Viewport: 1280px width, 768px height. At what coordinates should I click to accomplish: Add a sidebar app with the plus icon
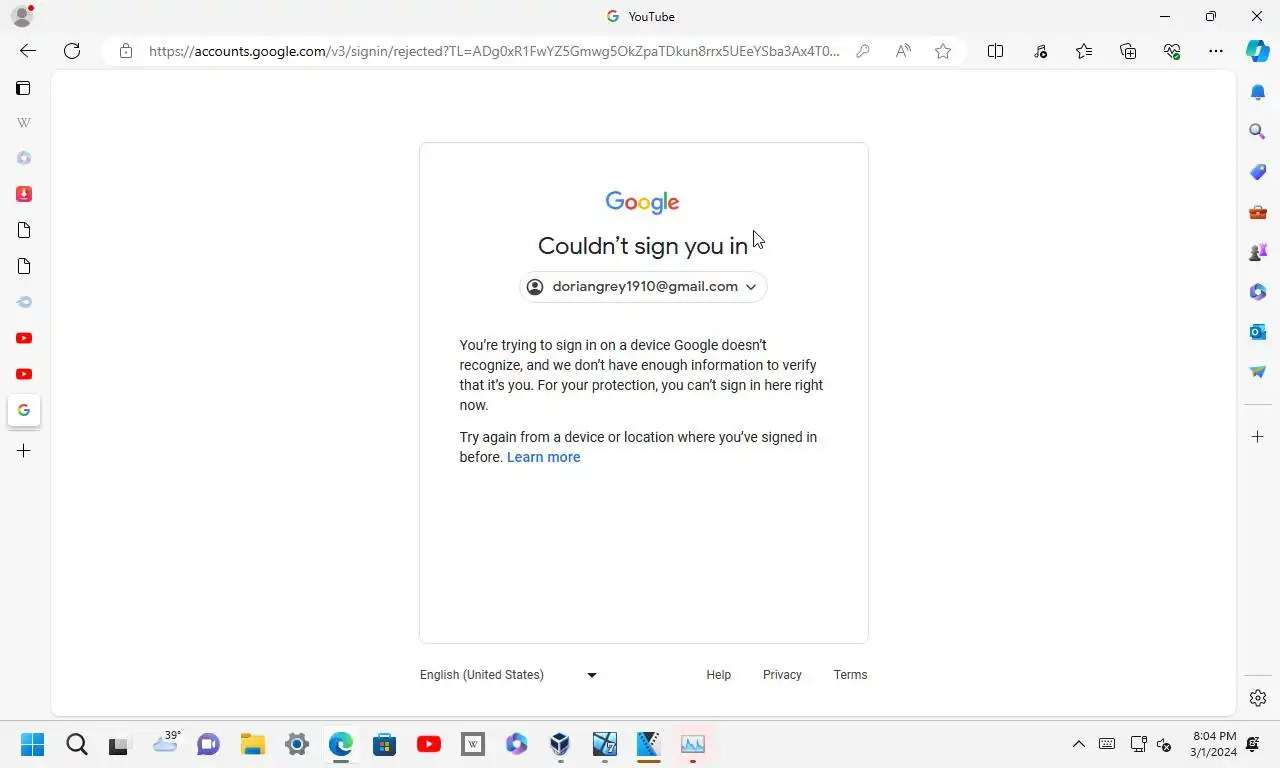(1258, 437)
